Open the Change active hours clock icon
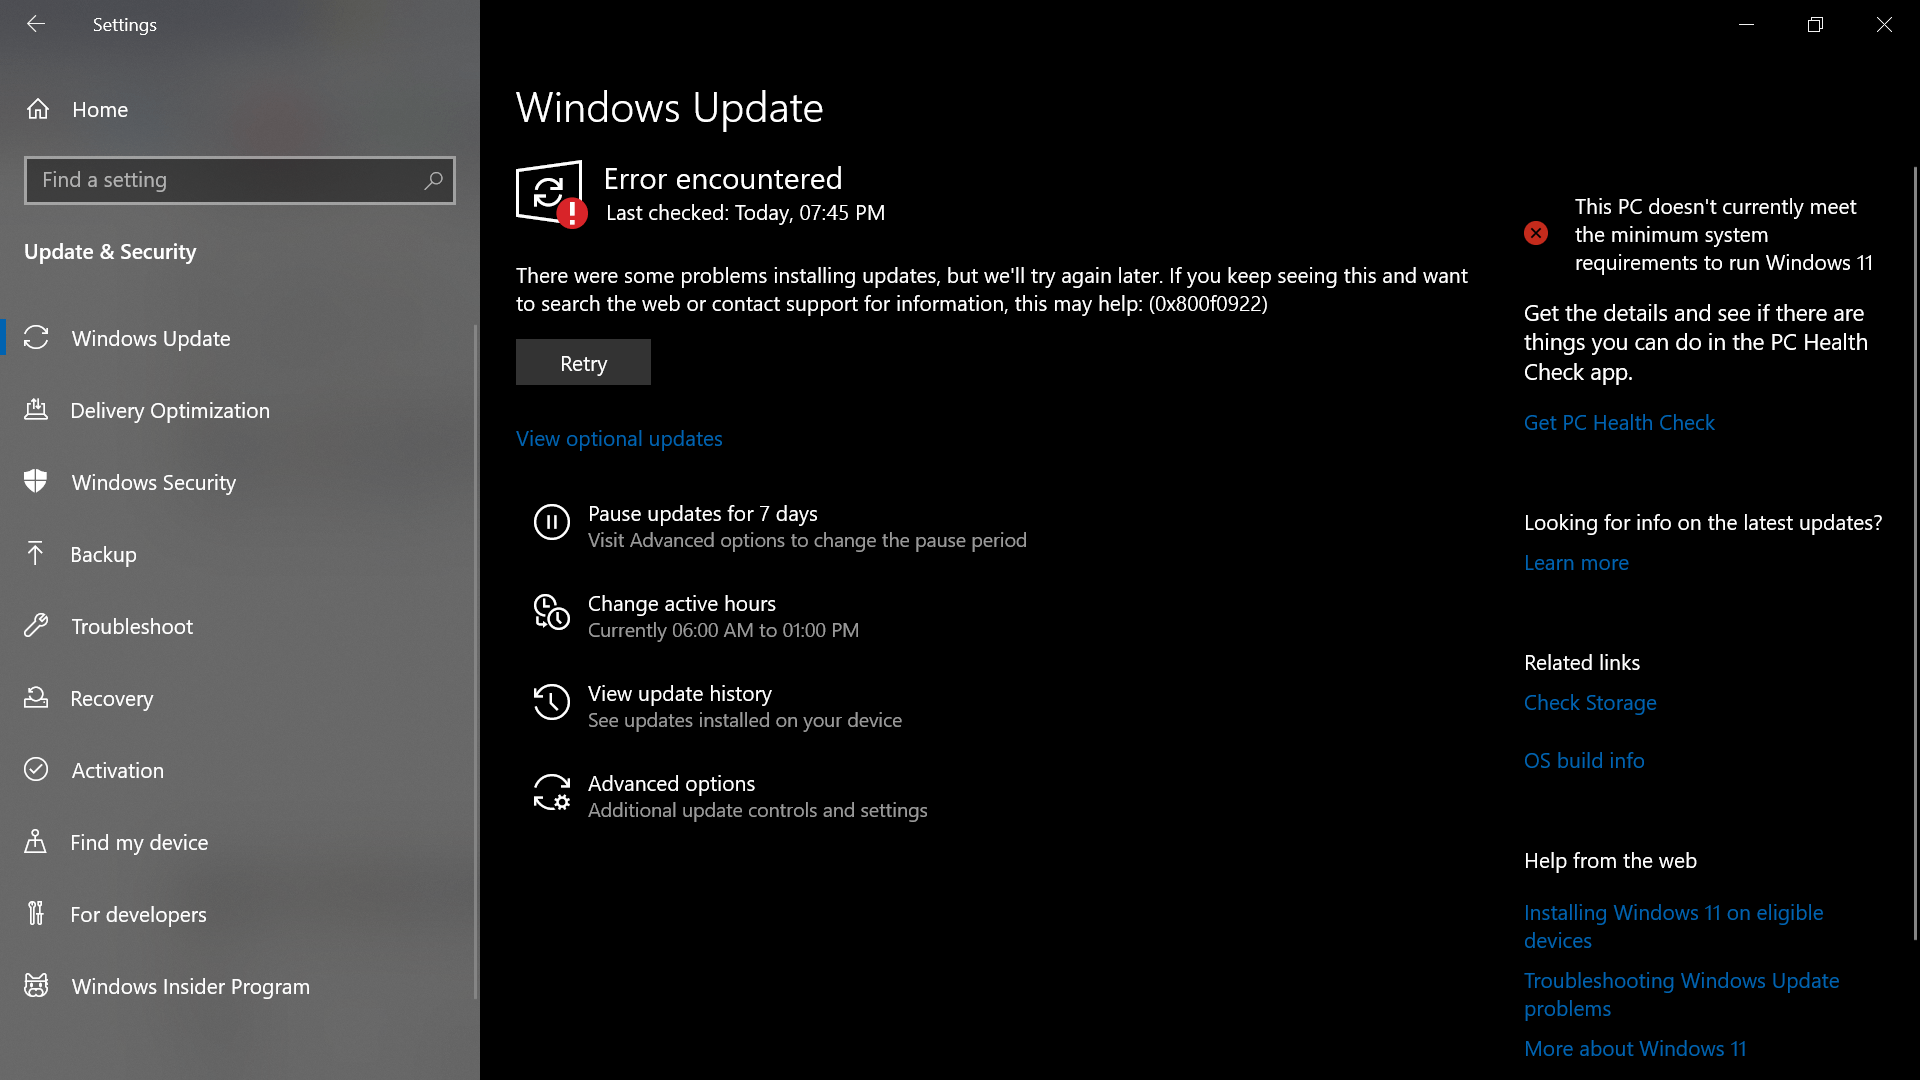1920x1080 pixels. [x=552, y=612]
